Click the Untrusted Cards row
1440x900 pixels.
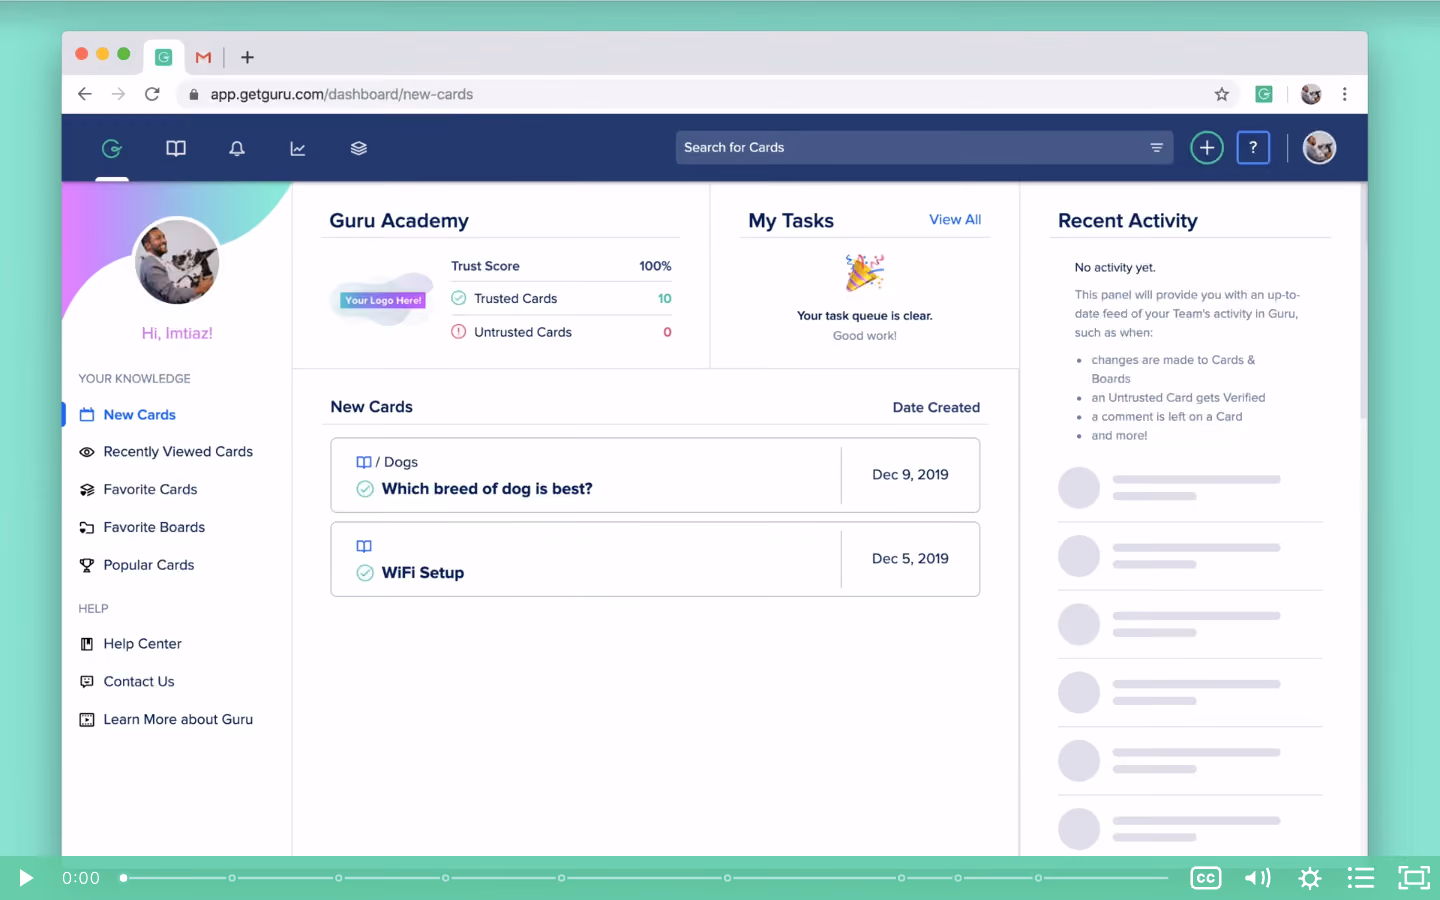click(x=561, y=332)
